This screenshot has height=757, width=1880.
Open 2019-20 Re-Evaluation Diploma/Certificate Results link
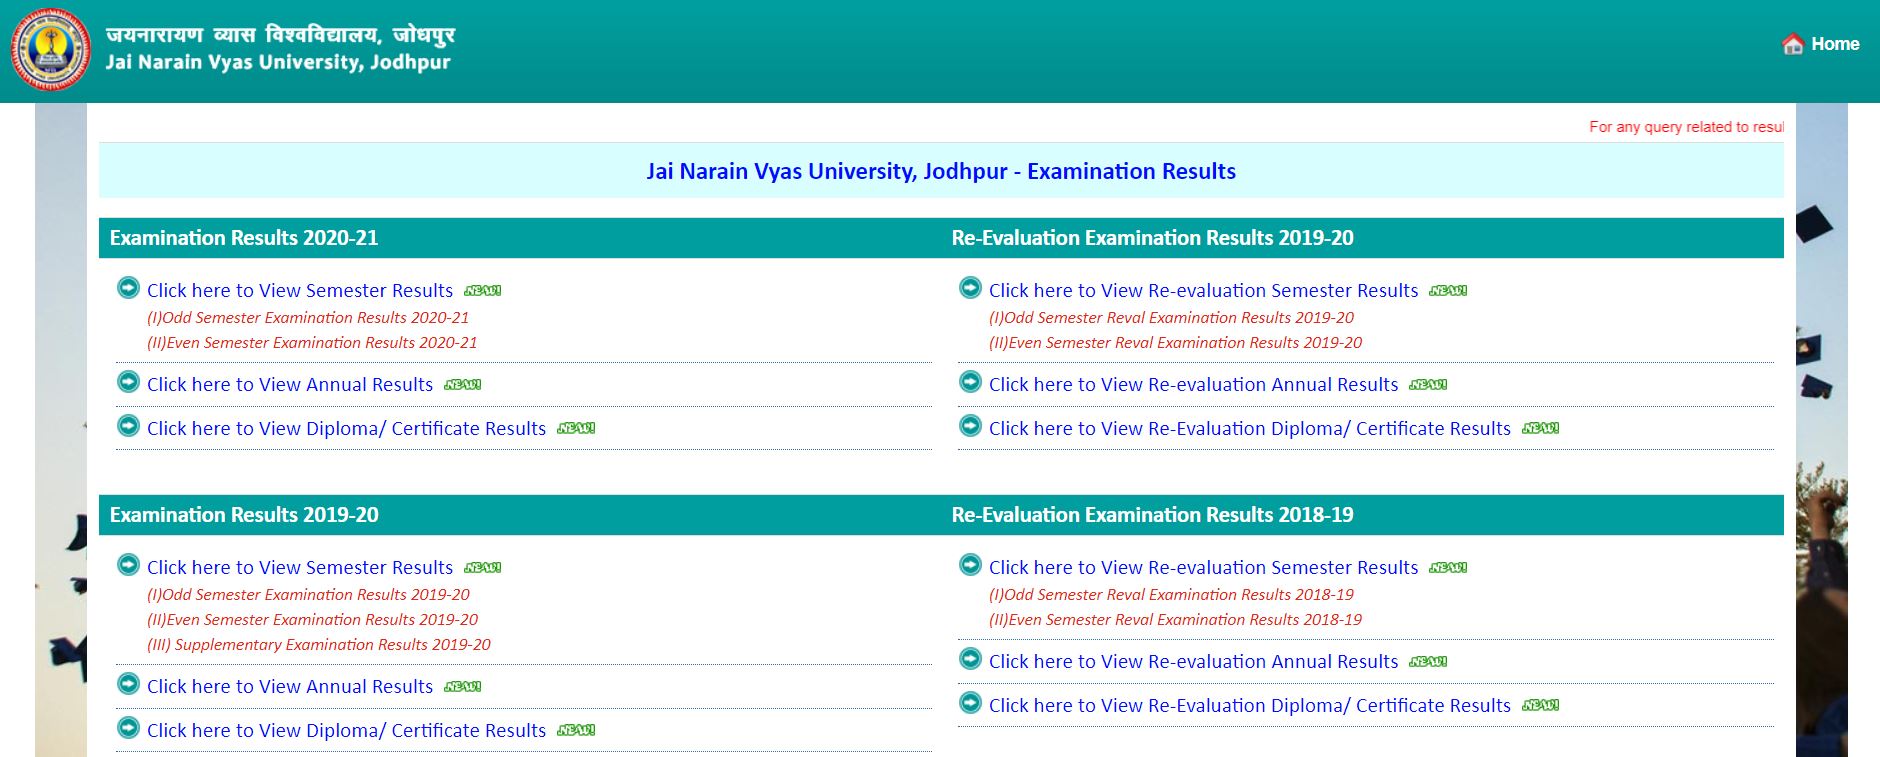tap(1250, 429)
